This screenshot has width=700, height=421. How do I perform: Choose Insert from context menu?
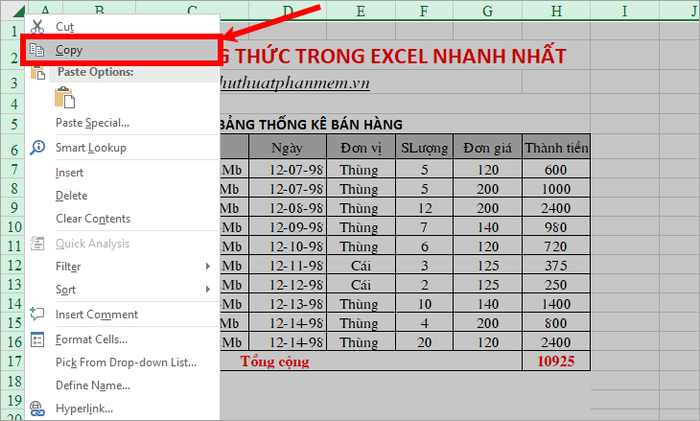(x=122, y=172)
